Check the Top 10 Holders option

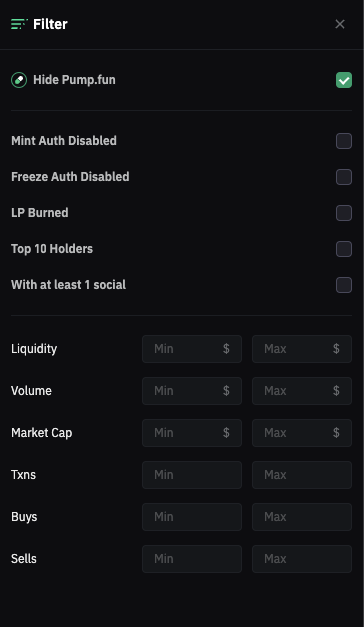344,249
